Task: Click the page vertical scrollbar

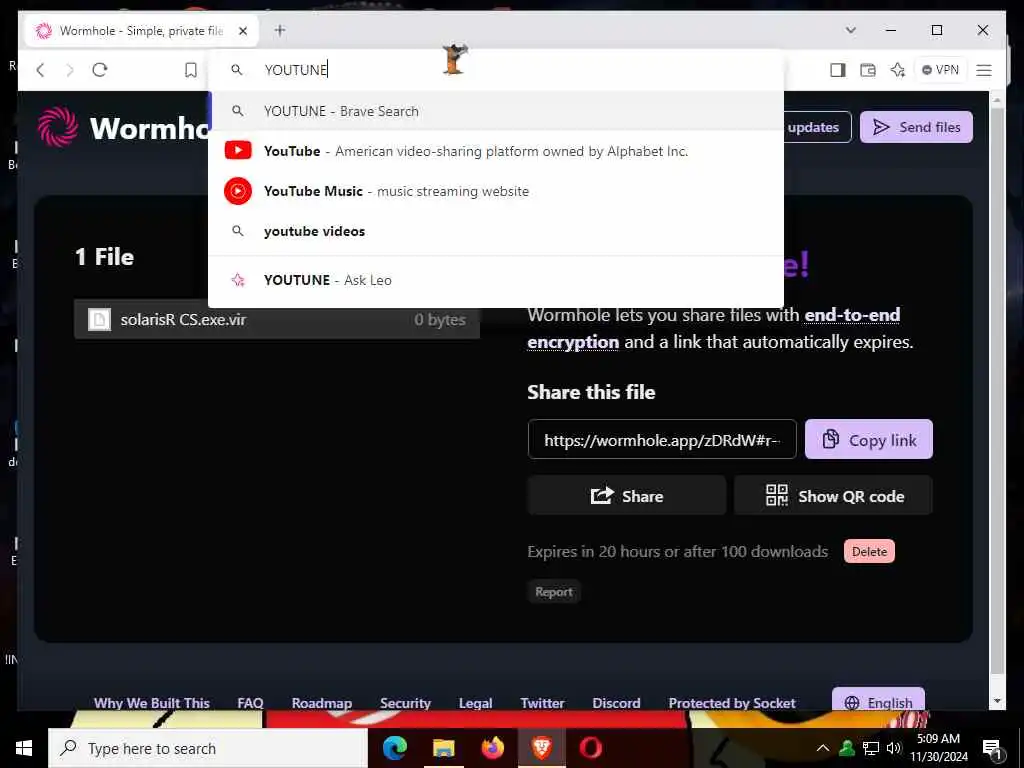Action: click(997, 392)
